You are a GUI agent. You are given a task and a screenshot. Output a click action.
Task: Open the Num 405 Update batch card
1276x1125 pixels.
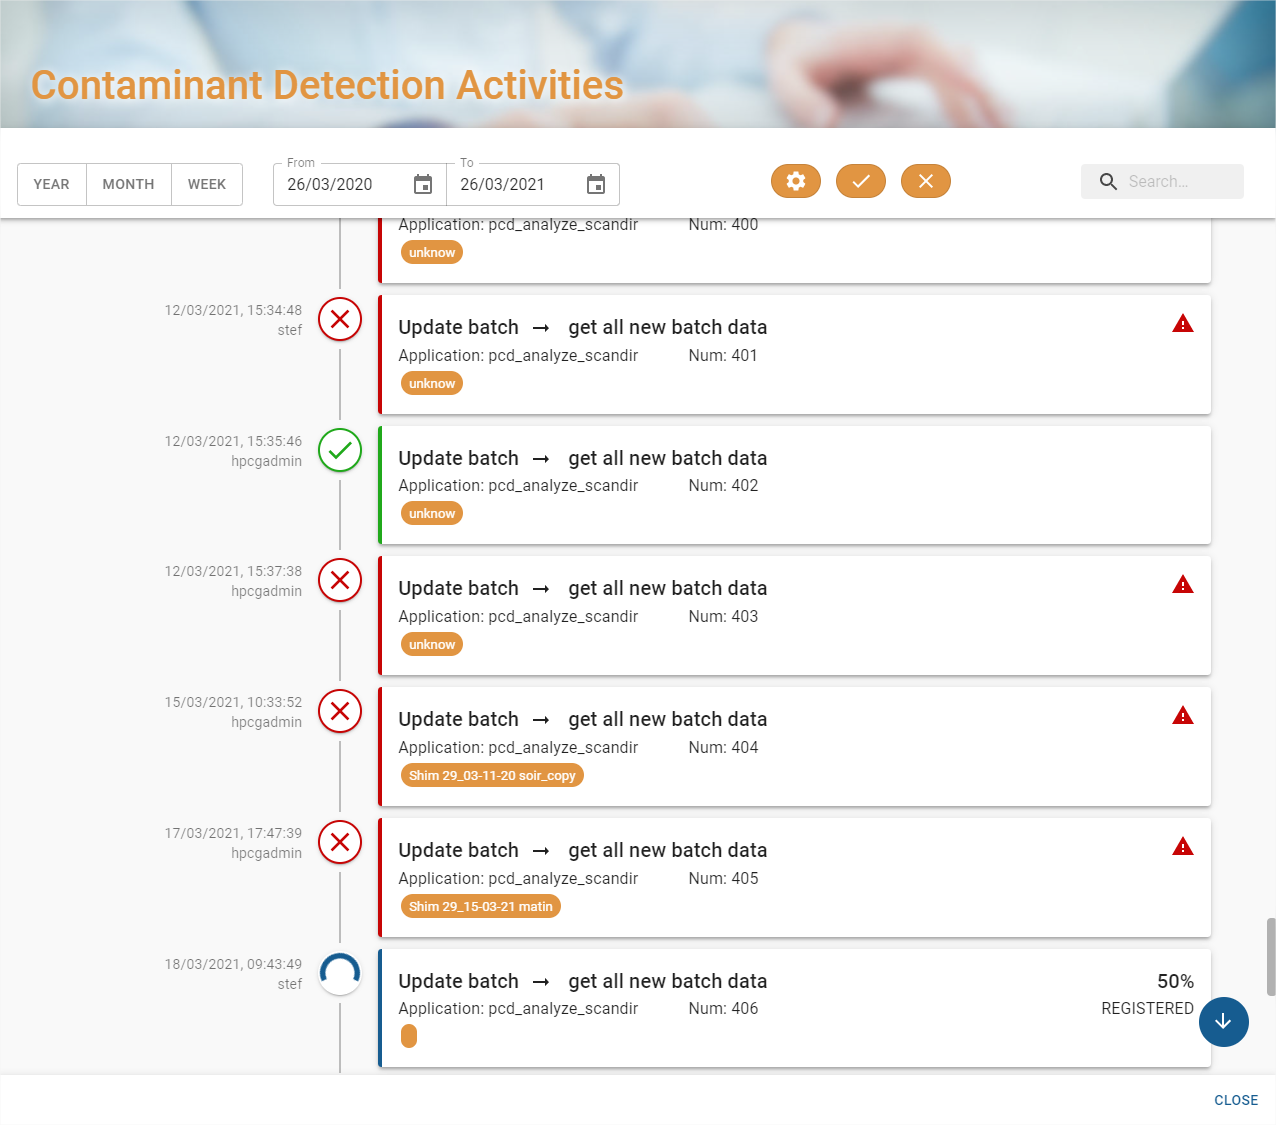(794, 877)
